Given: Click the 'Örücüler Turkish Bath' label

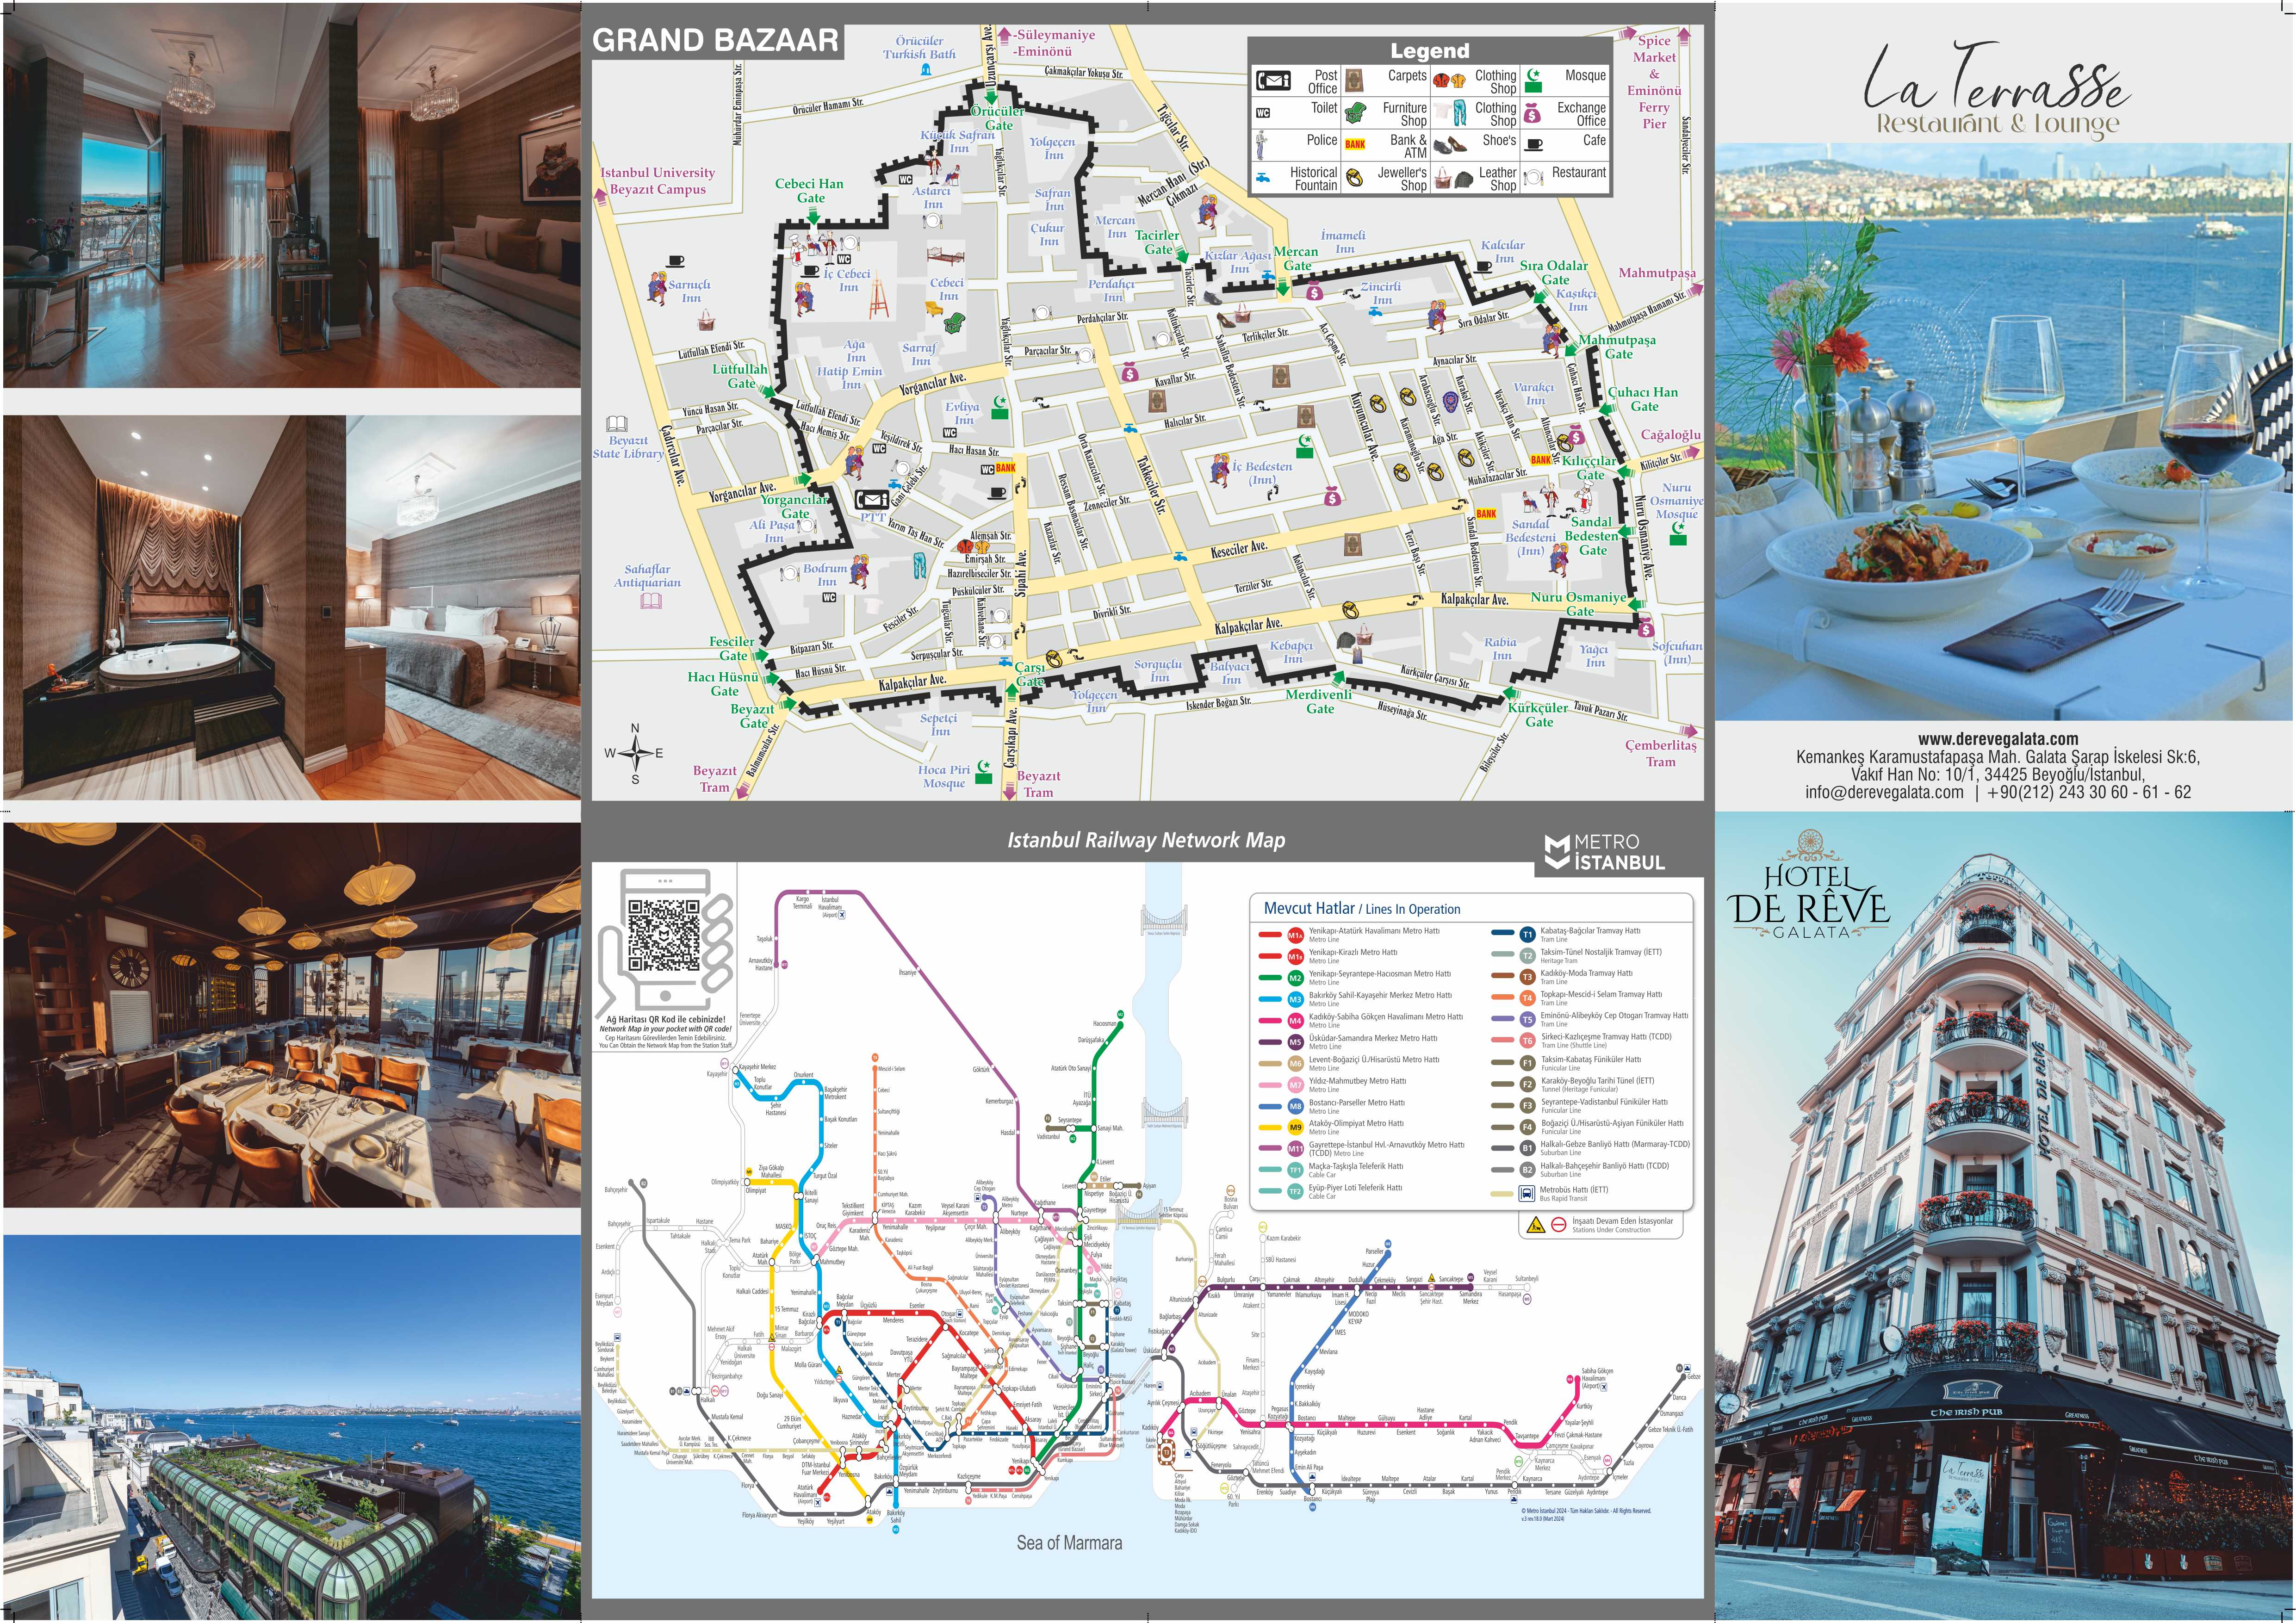Looking at the screenshot, I should pos(919,48).
